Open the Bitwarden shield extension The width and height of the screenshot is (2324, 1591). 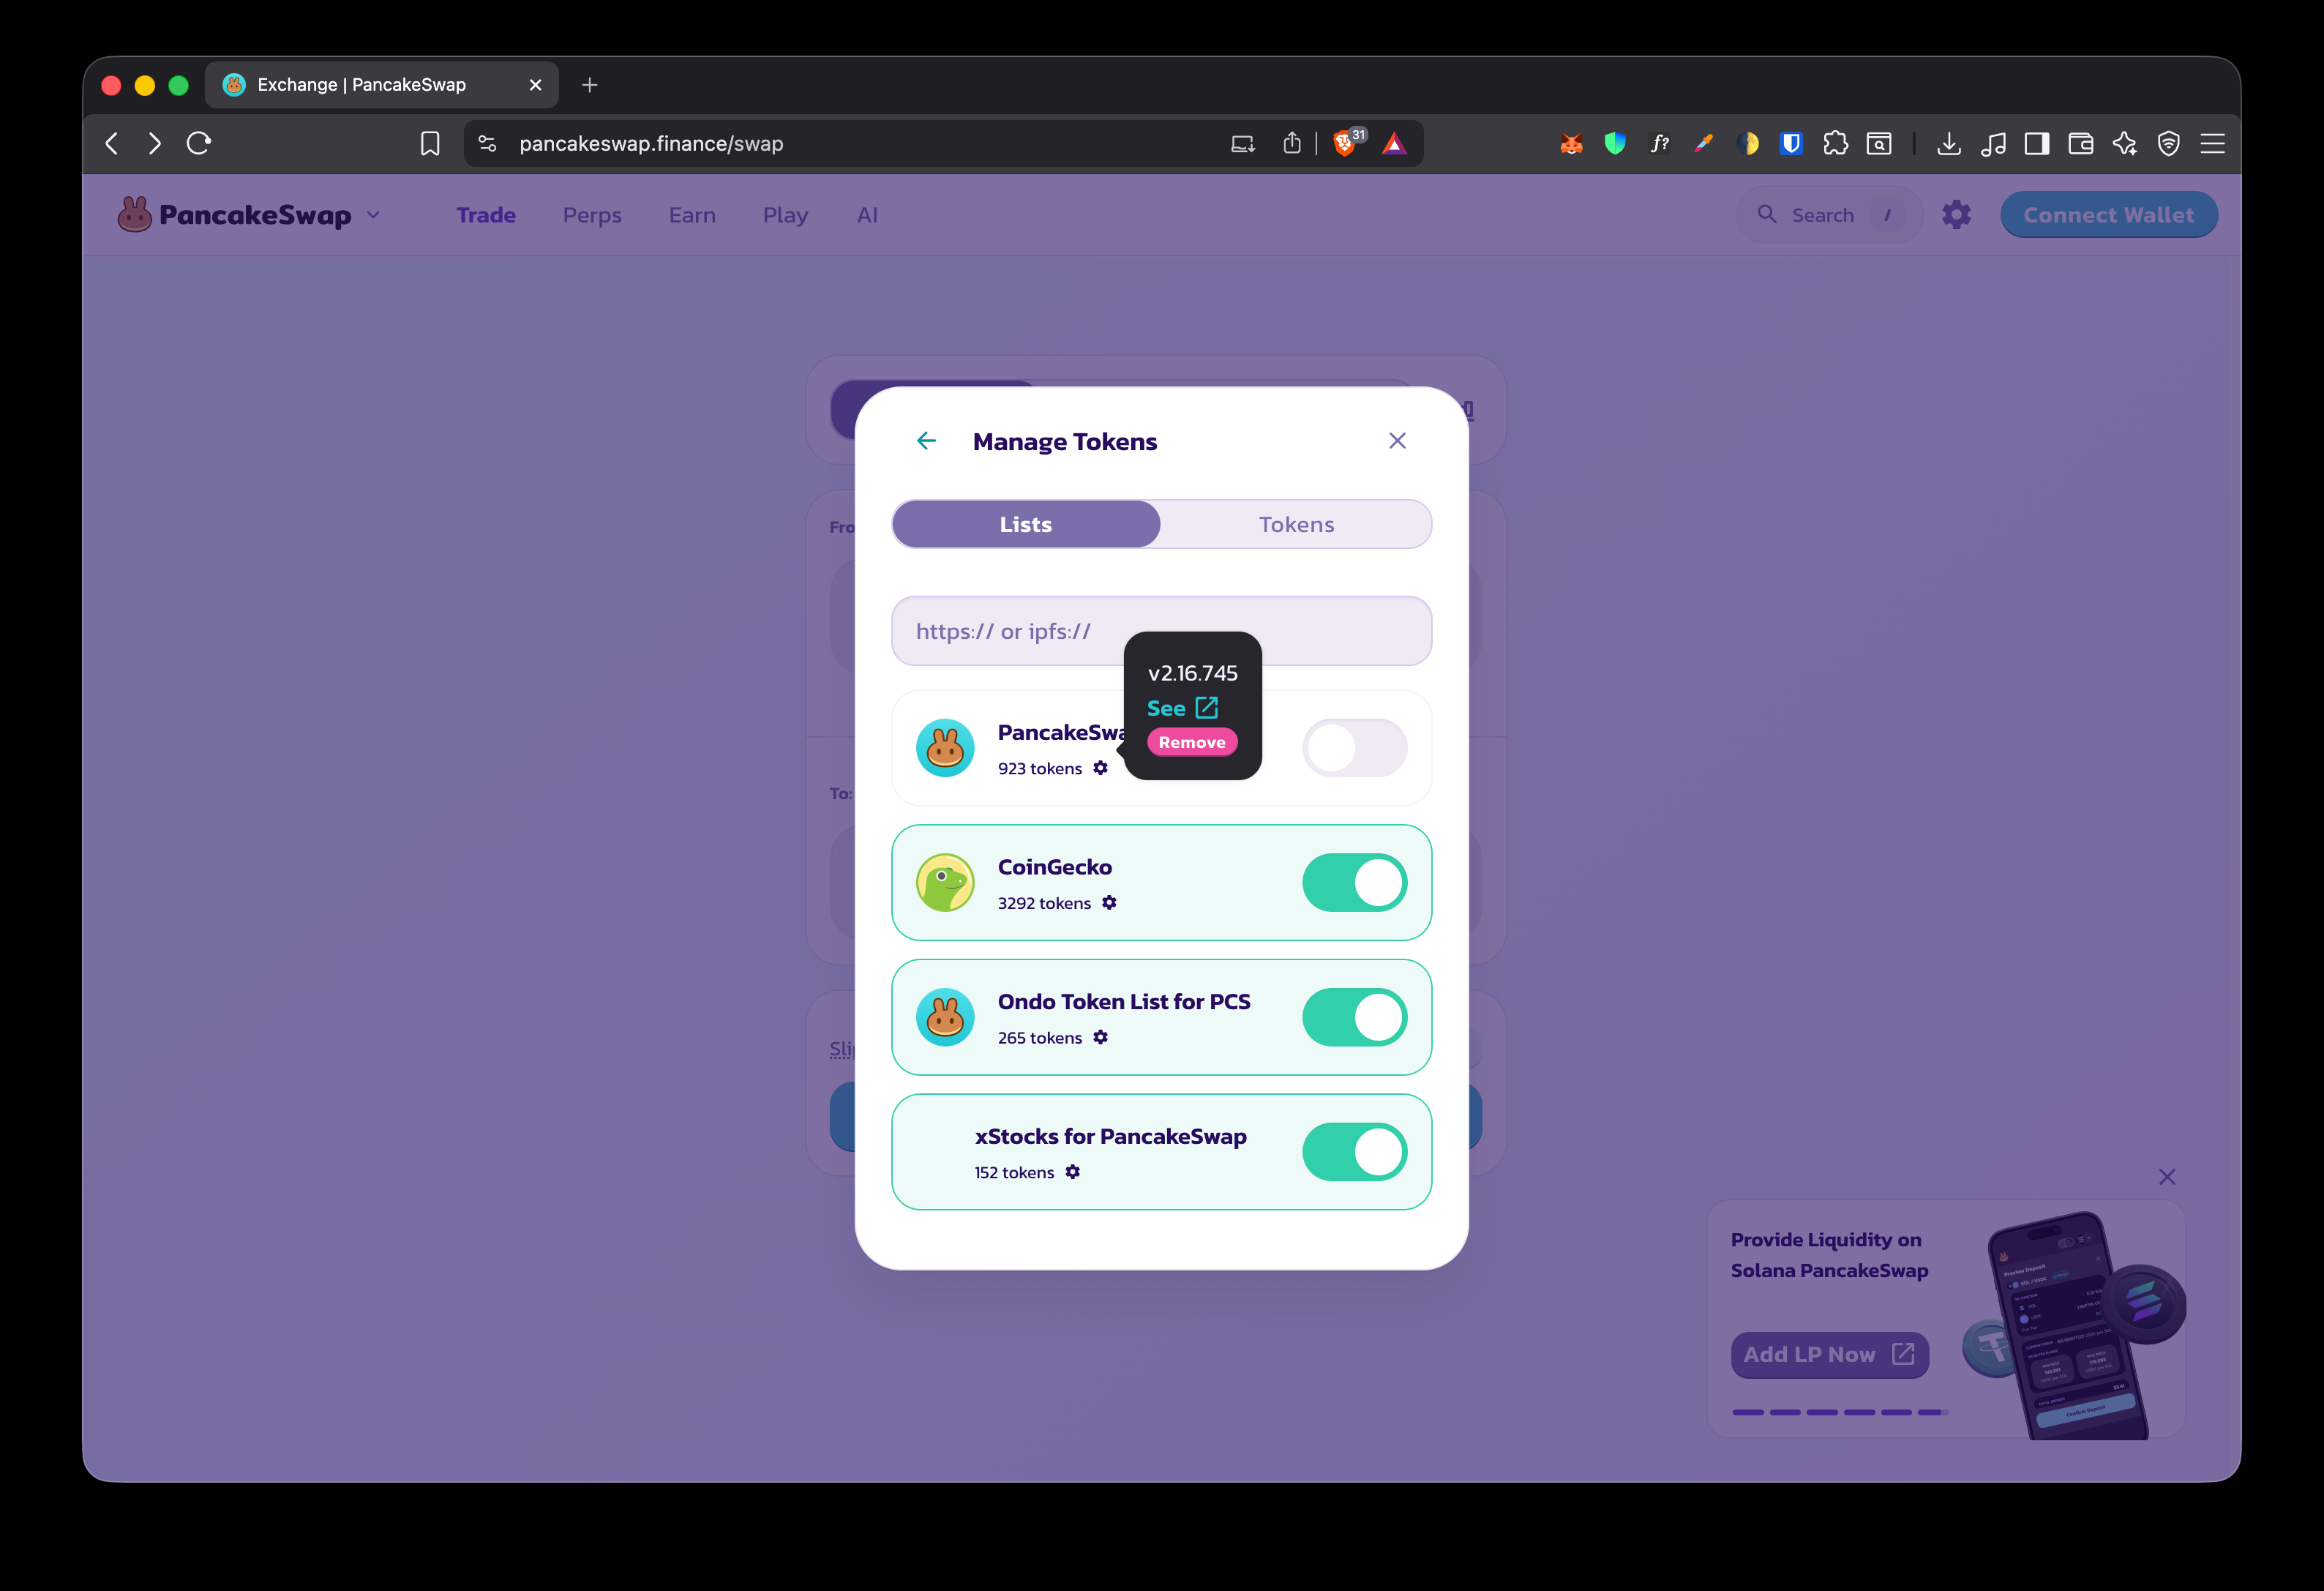[1791, 144]
